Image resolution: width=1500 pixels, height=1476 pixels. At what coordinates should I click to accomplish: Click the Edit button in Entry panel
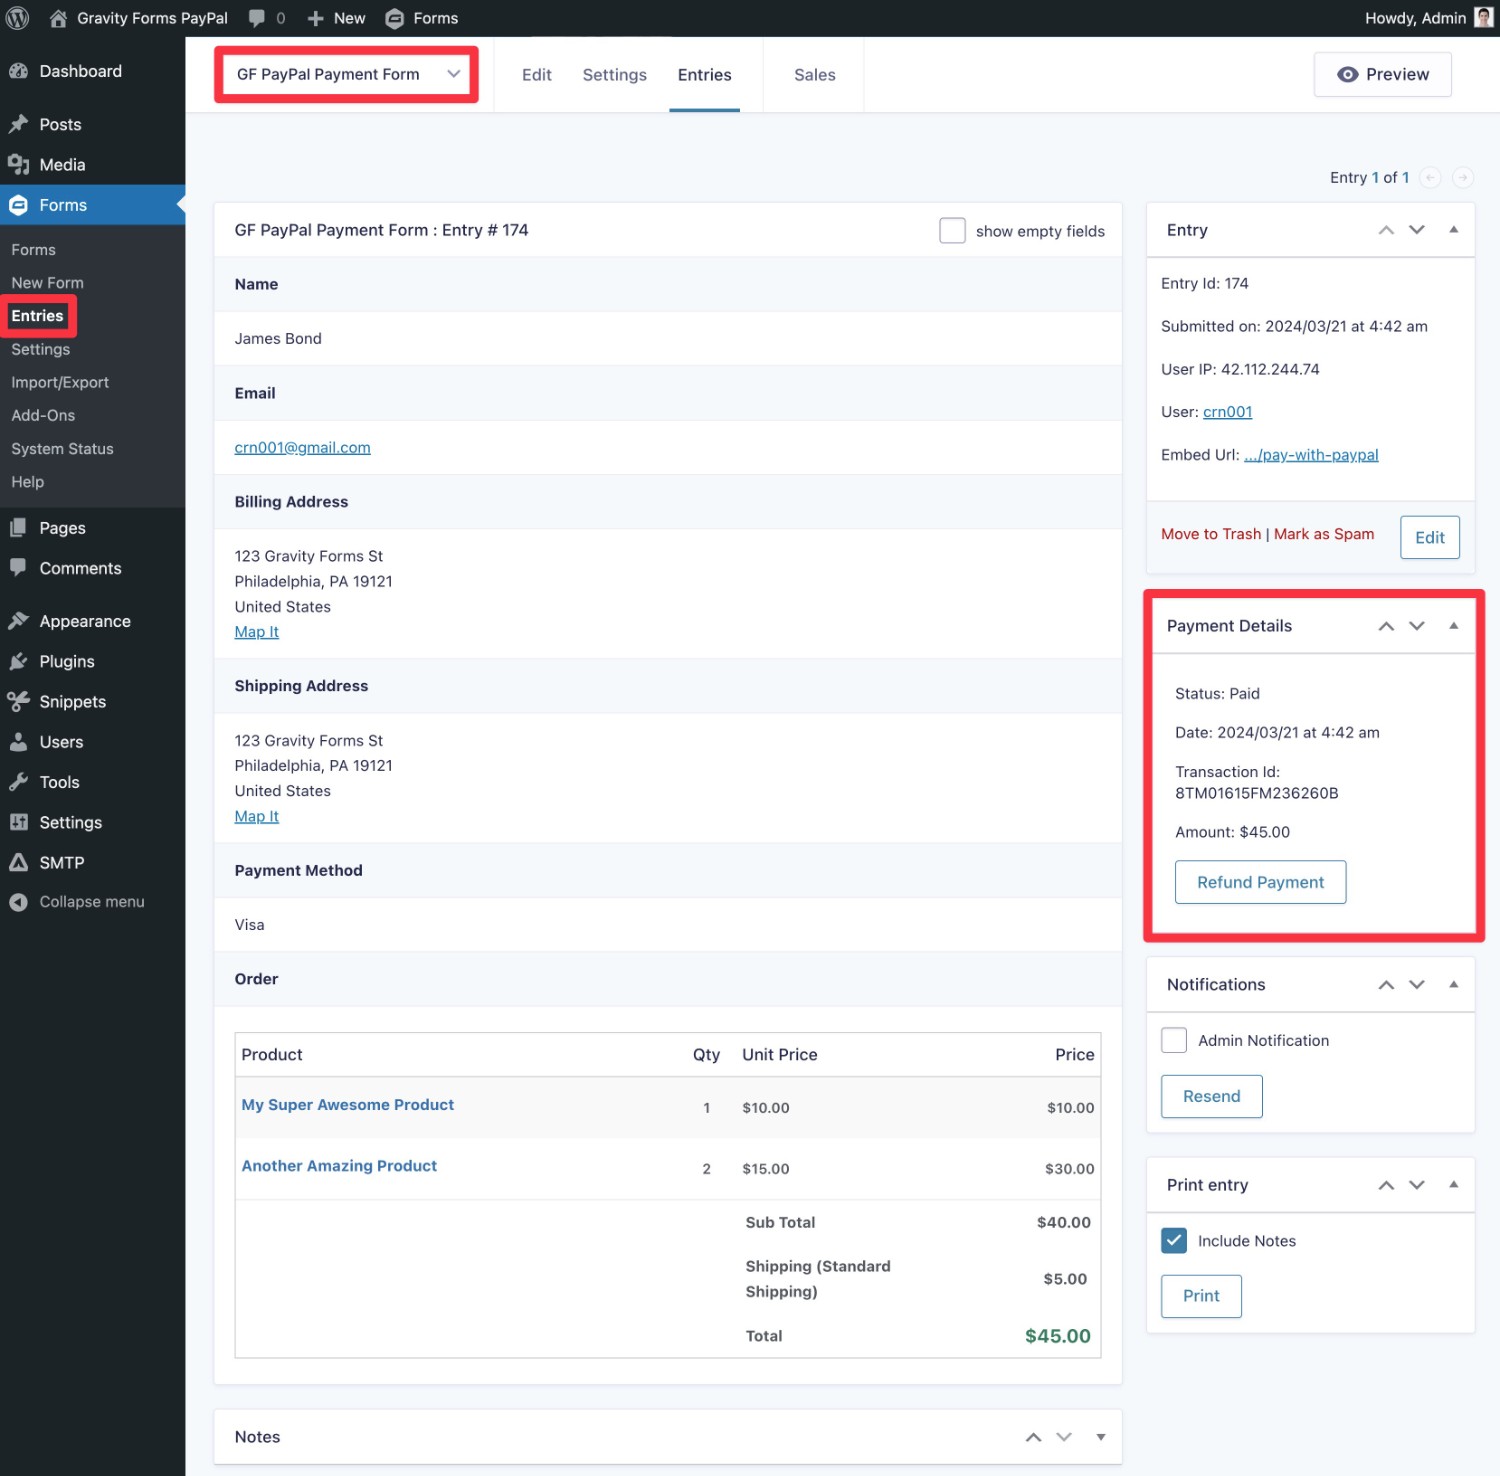coord(1430,537)
